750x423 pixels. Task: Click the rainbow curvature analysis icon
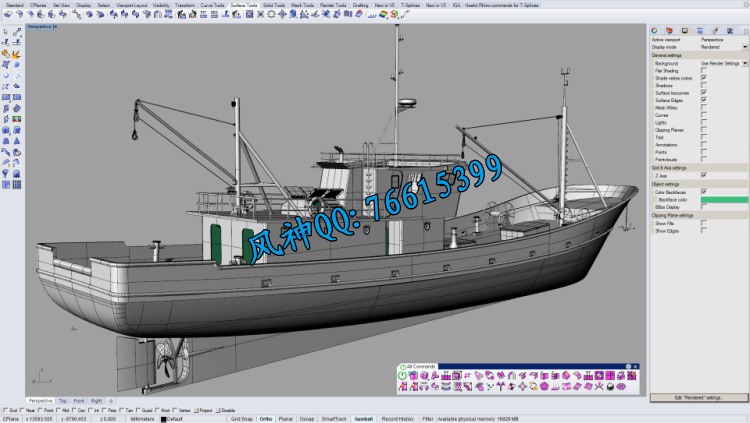click(x=383, y=15)
